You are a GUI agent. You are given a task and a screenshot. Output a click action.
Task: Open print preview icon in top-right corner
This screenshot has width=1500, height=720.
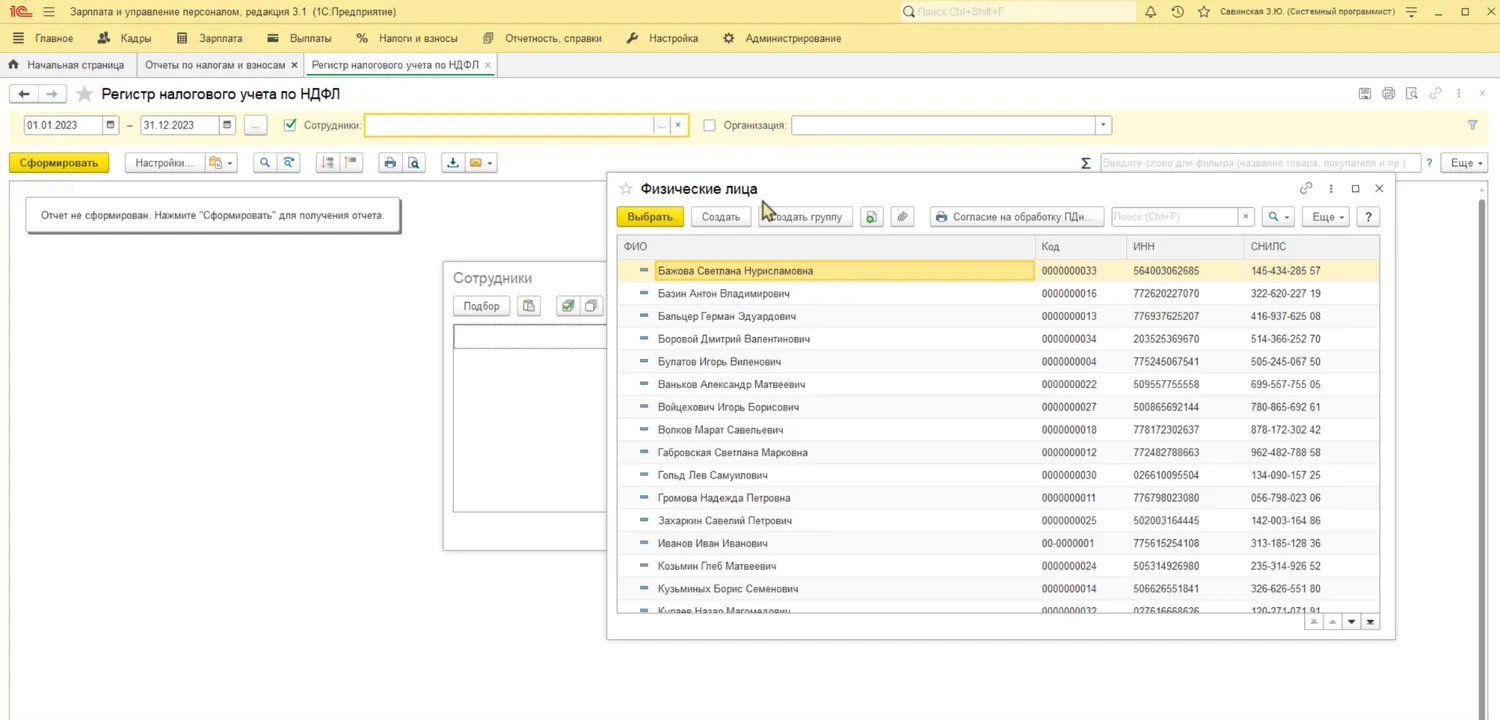[1411, 94]
